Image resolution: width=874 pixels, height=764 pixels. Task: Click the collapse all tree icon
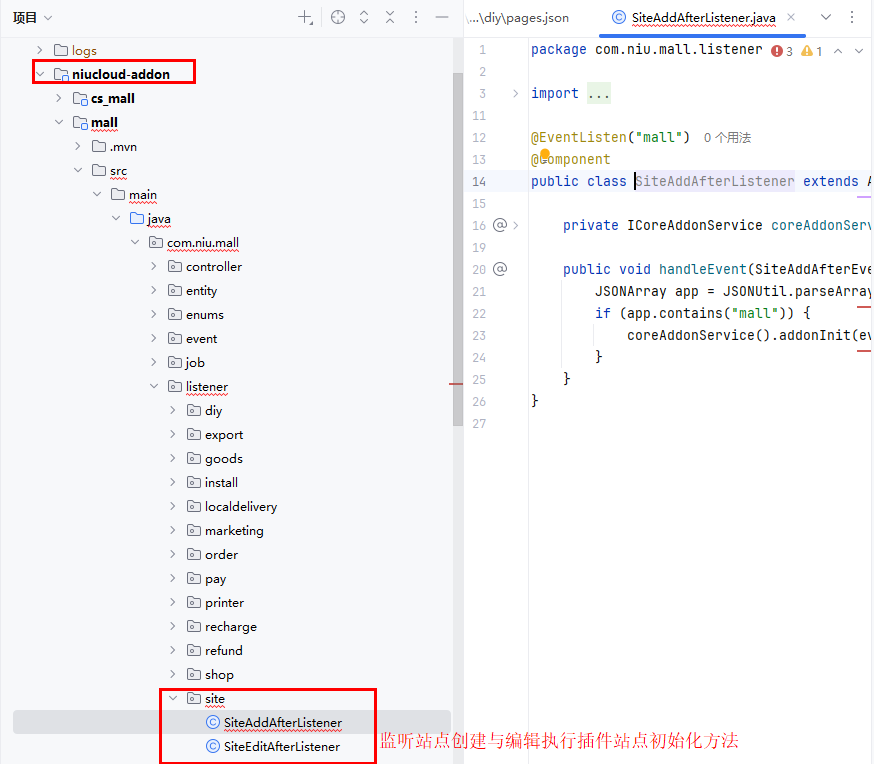[x=390, y=17]
